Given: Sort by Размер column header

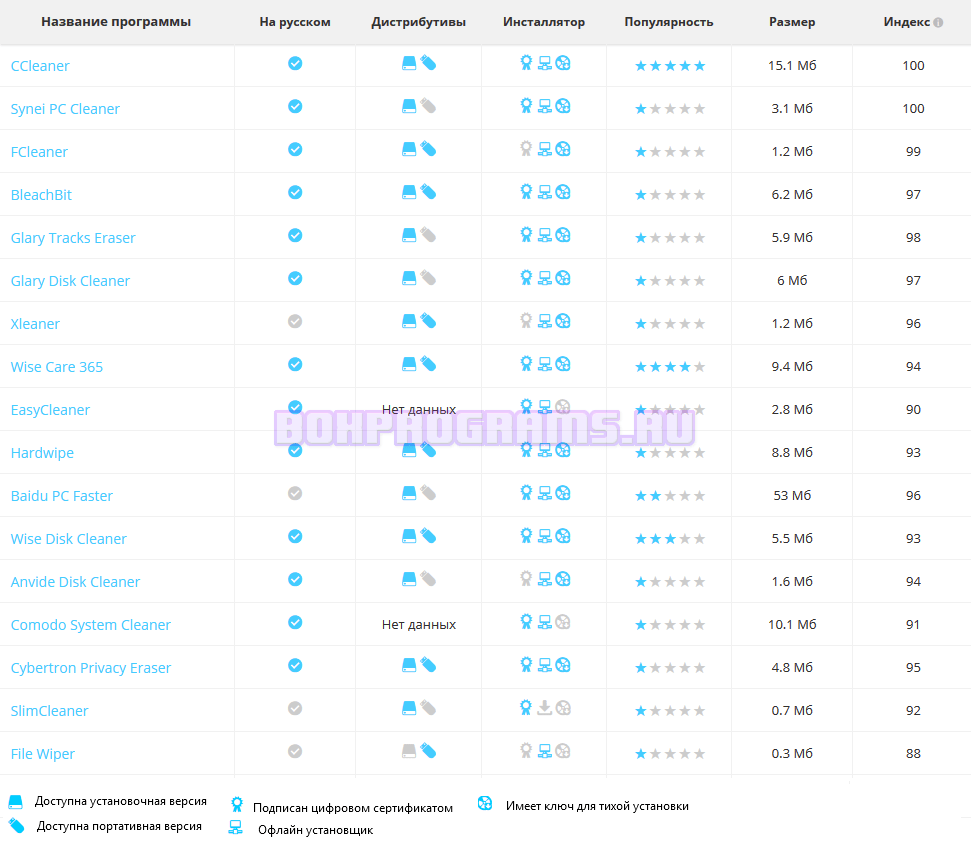Looking at the screenshot, I should [792, 22].
